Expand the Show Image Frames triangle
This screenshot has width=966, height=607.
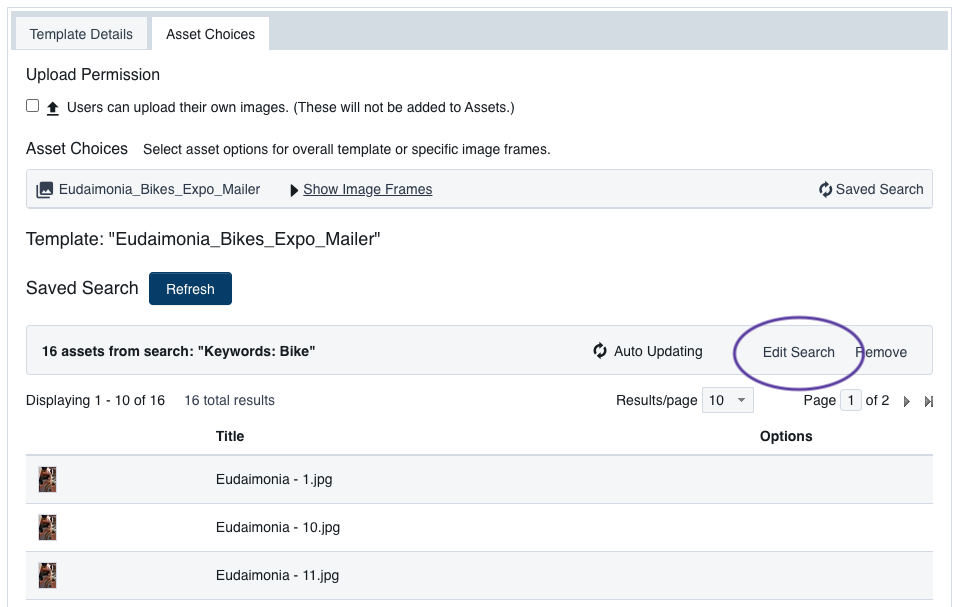294,190
